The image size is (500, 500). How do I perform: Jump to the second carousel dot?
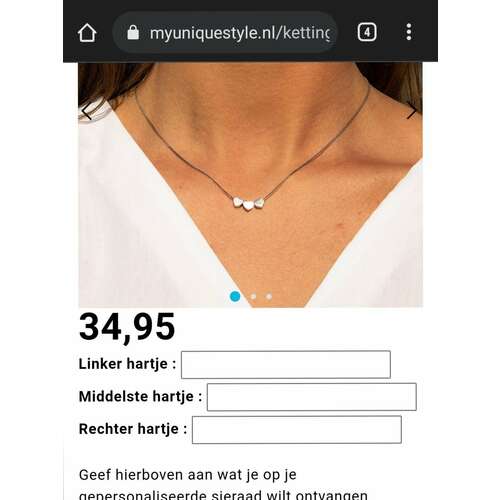253,296
